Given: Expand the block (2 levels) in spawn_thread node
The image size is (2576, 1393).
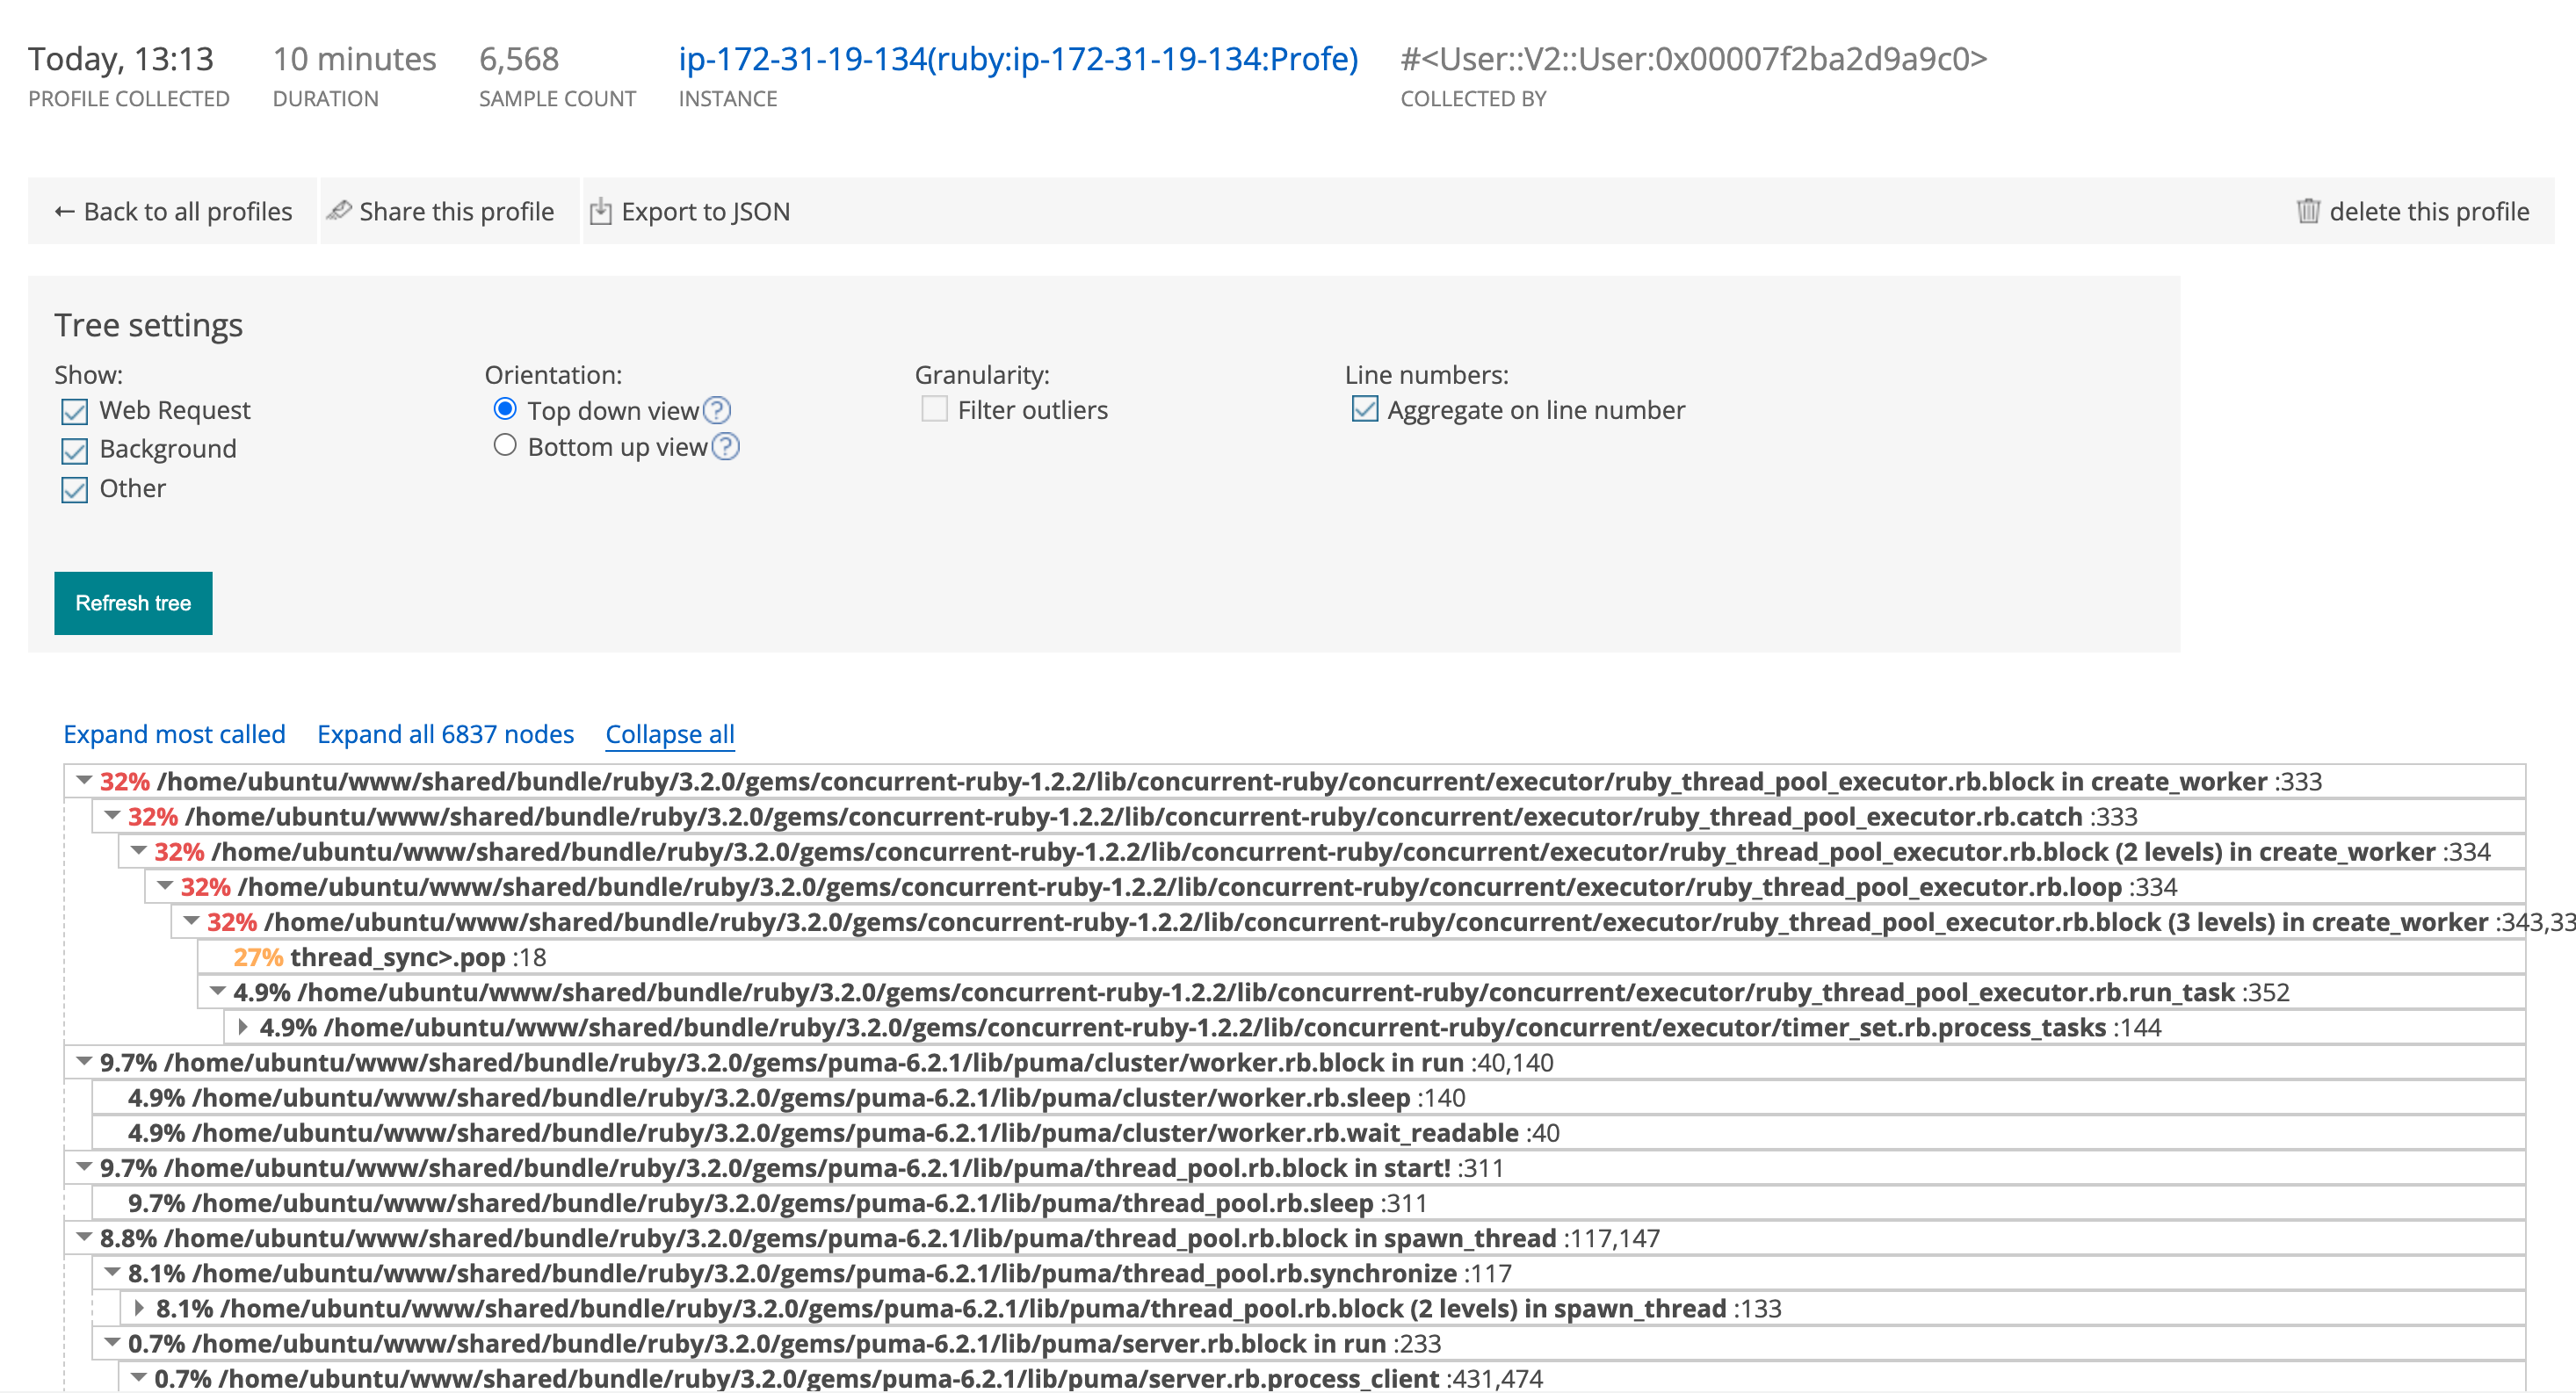Looking at the screenshot, I should (x=138, y=1308).
